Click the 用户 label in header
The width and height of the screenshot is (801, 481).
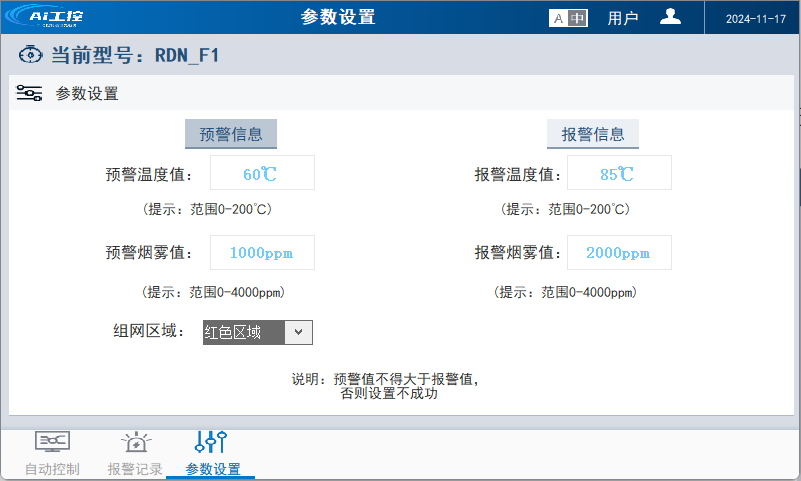(623, 18)
